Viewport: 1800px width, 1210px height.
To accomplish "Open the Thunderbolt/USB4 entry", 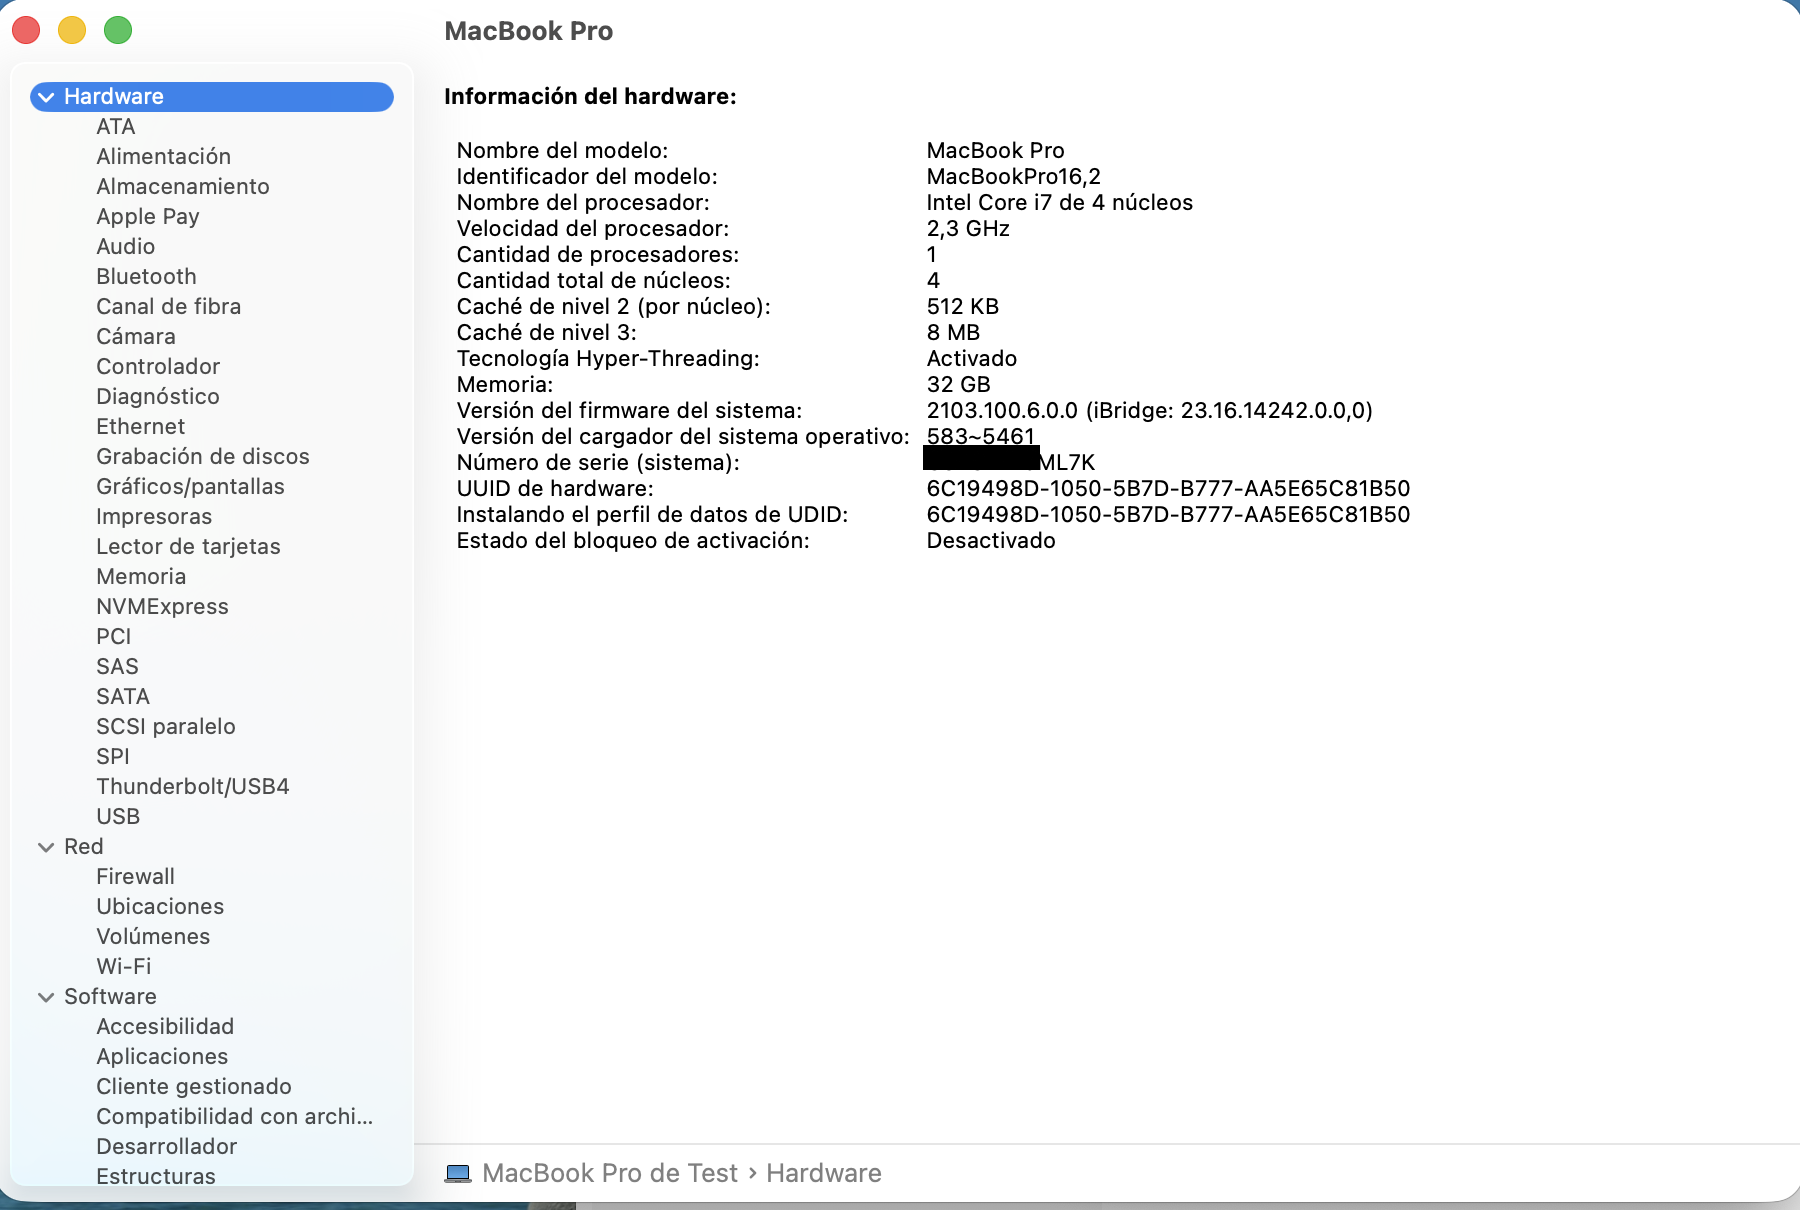I will pos(192,787).
